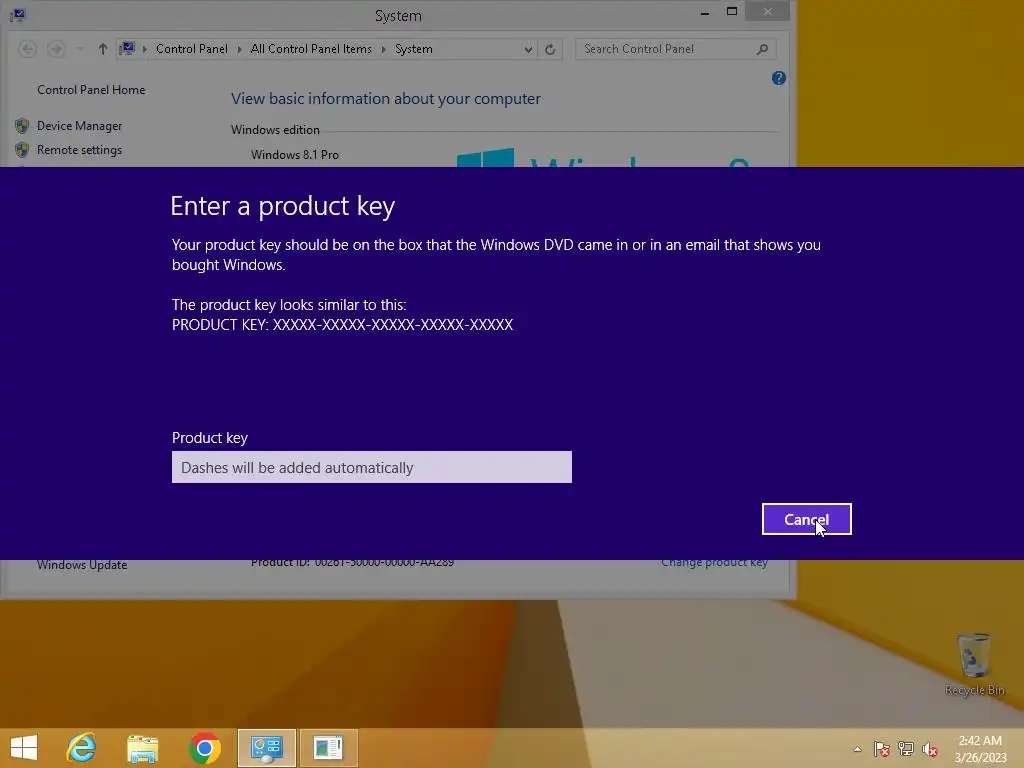Click the Device Manager shield icon

pyautogui.click(x=22, y=125)
